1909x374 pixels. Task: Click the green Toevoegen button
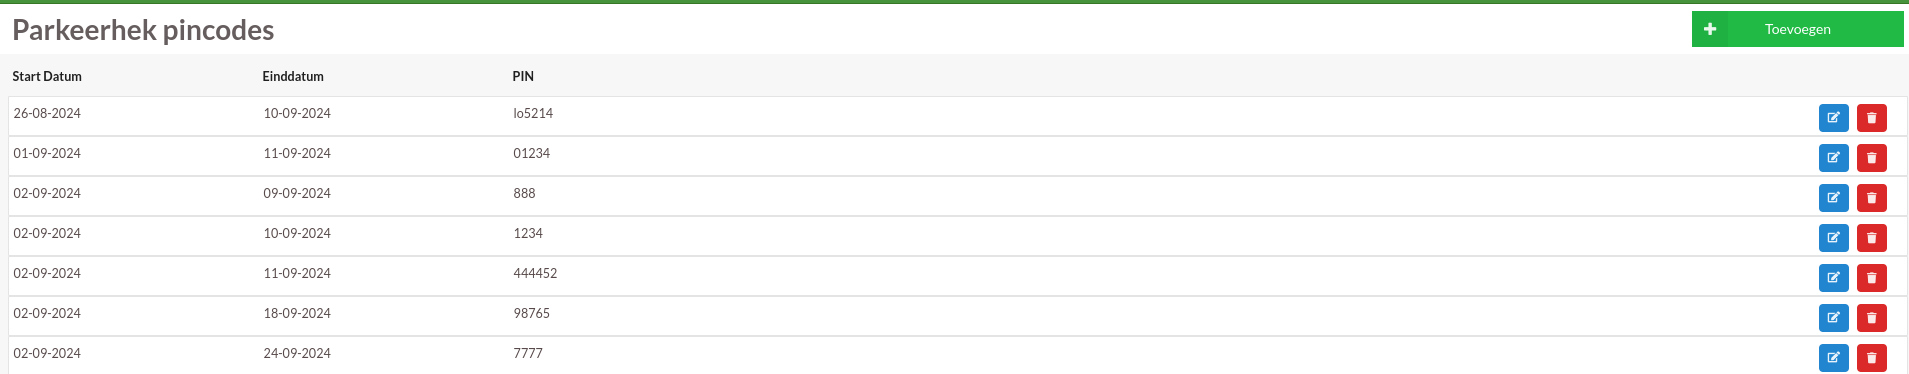1797,29
